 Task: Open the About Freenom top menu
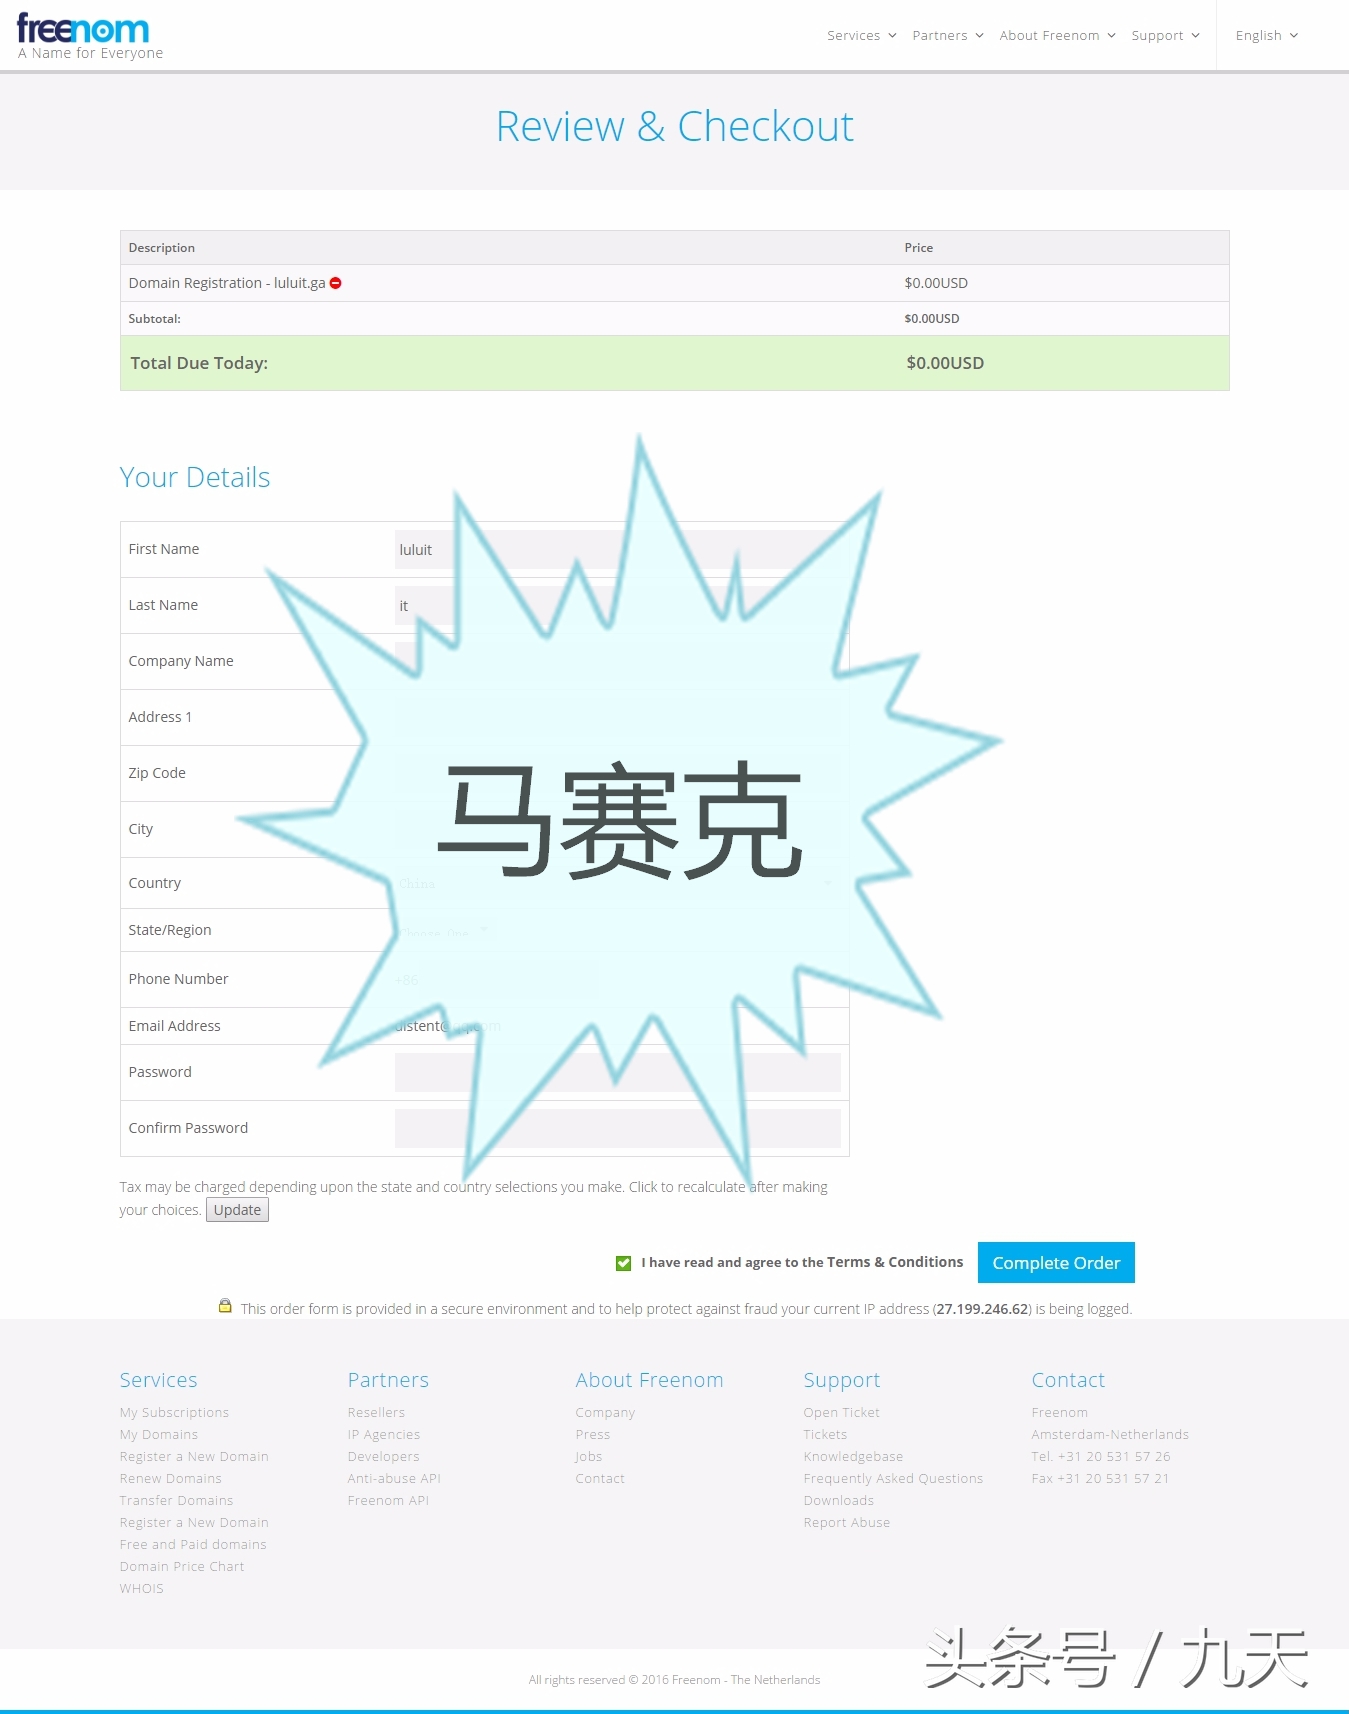(1057, 35)
